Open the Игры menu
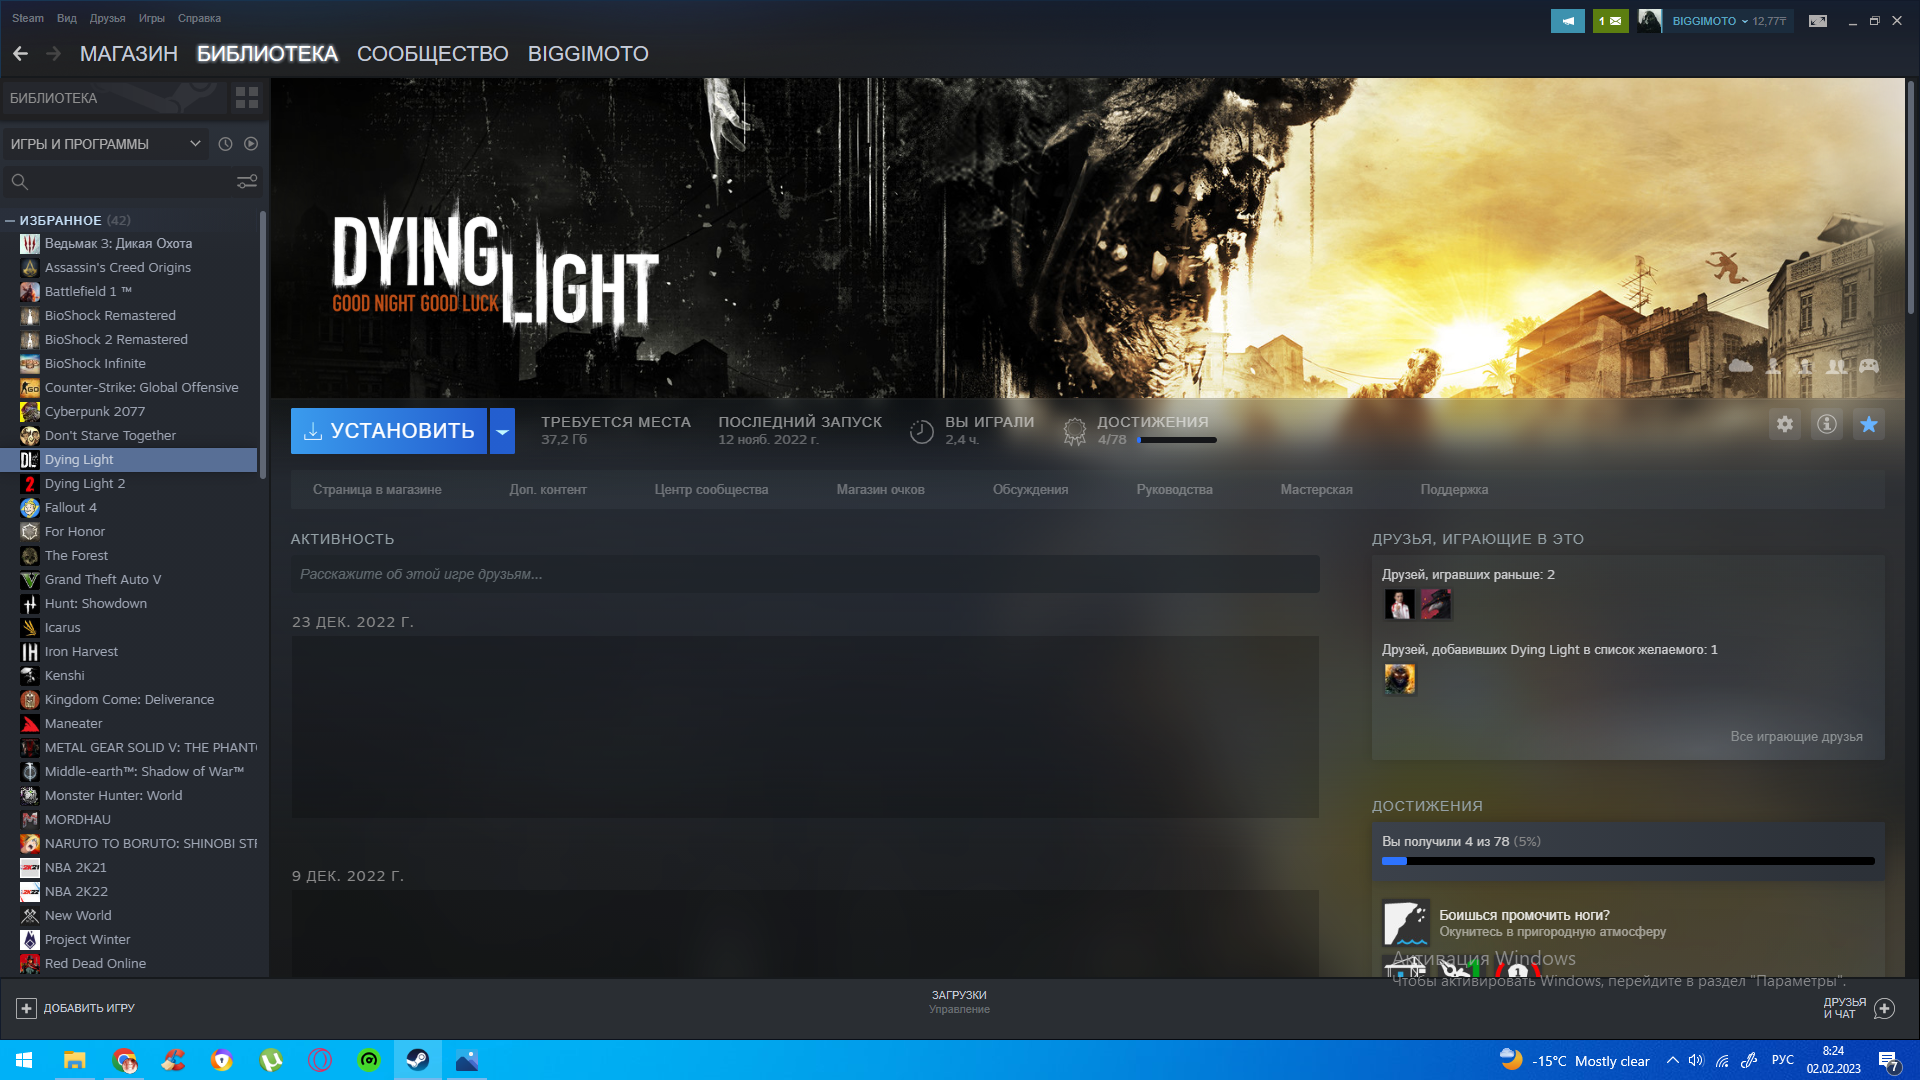The image size is (1920, 1080). pos(152,18)
